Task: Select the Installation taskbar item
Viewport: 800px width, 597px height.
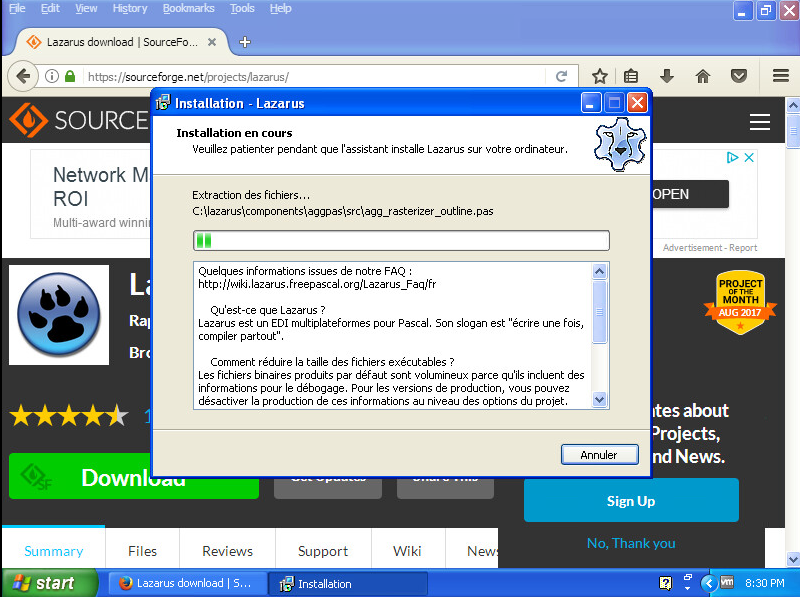Action: pyautogui.click(x=348, y=583)
